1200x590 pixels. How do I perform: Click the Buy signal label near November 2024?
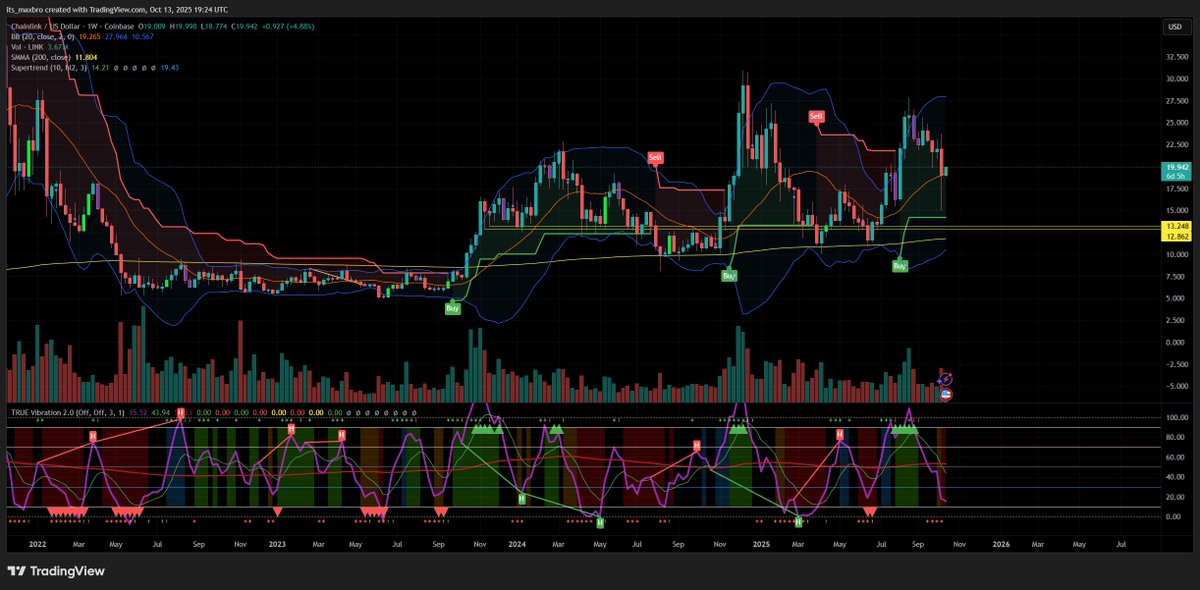[x=730, y=274]
